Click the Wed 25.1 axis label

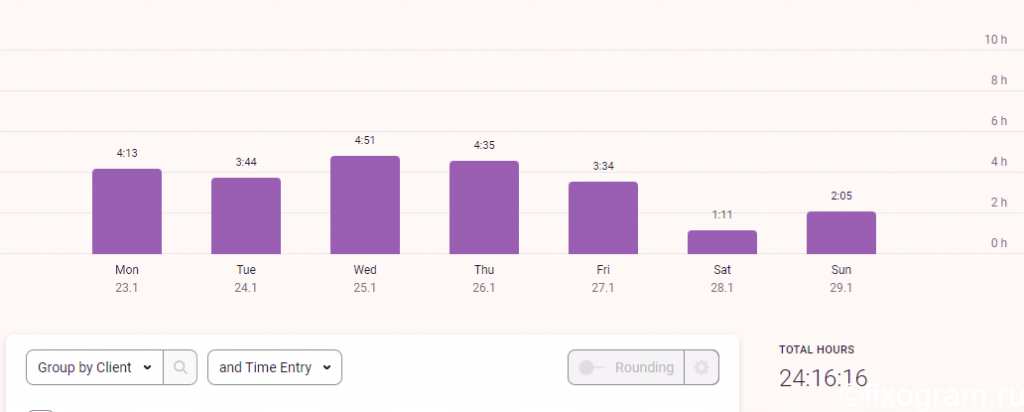365,279
